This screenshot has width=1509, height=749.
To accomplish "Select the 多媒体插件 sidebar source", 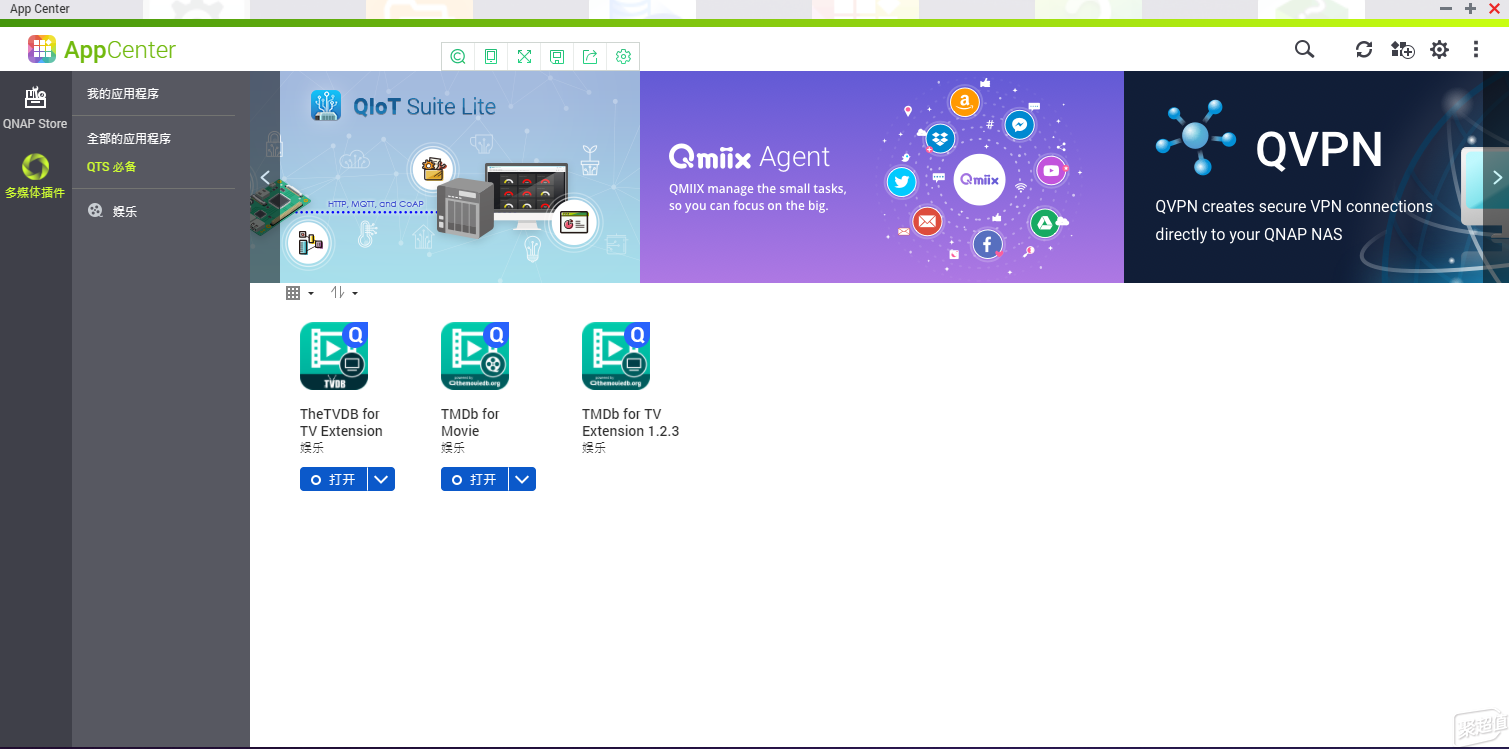I will click(x=35, y=176).
